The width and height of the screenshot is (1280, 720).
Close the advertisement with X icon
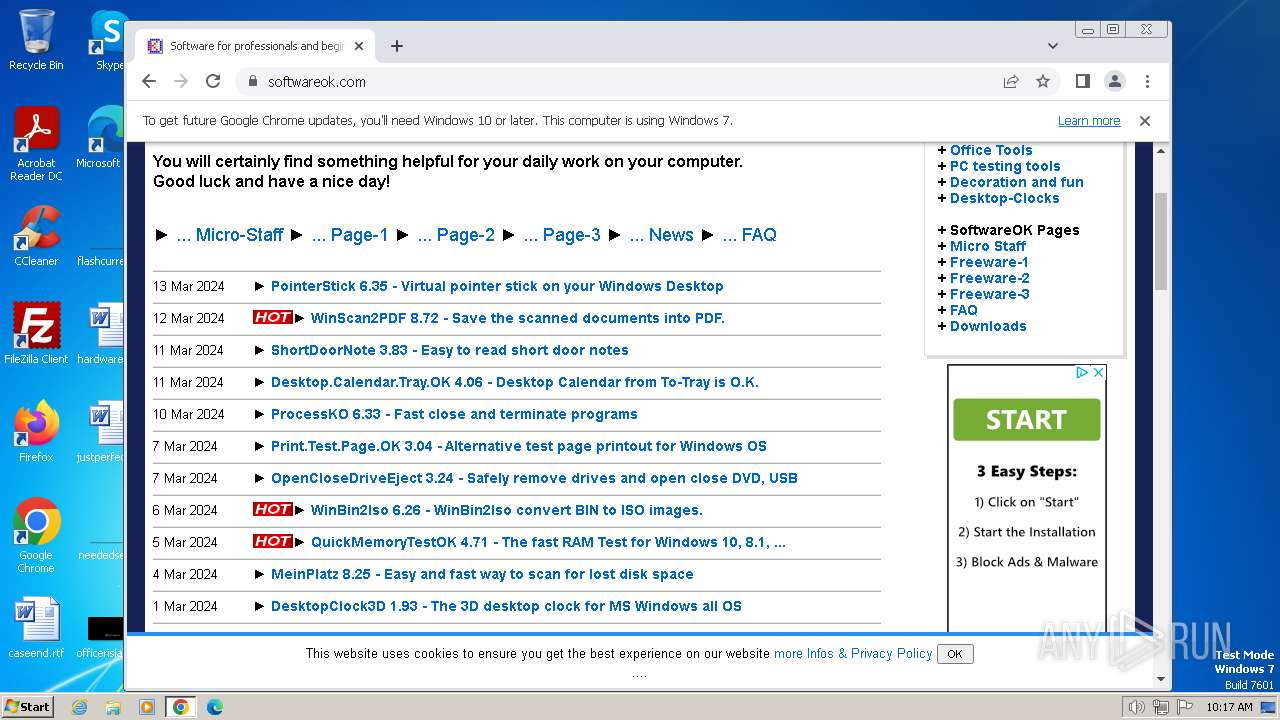(1097, 372)
